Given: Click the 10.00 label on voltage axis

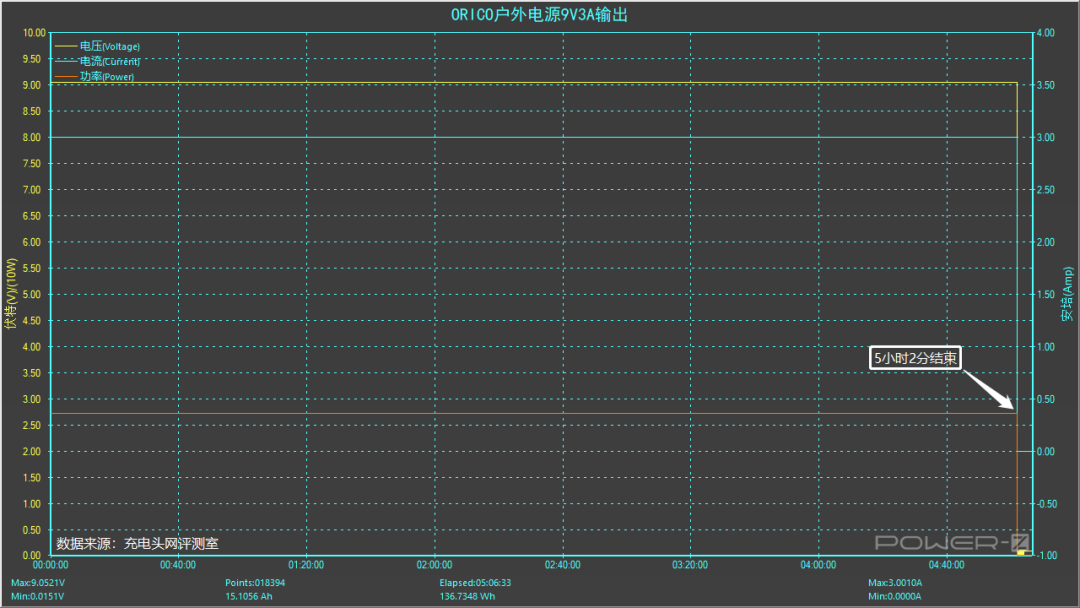Looking at the screenshot, I should [34, 32].
